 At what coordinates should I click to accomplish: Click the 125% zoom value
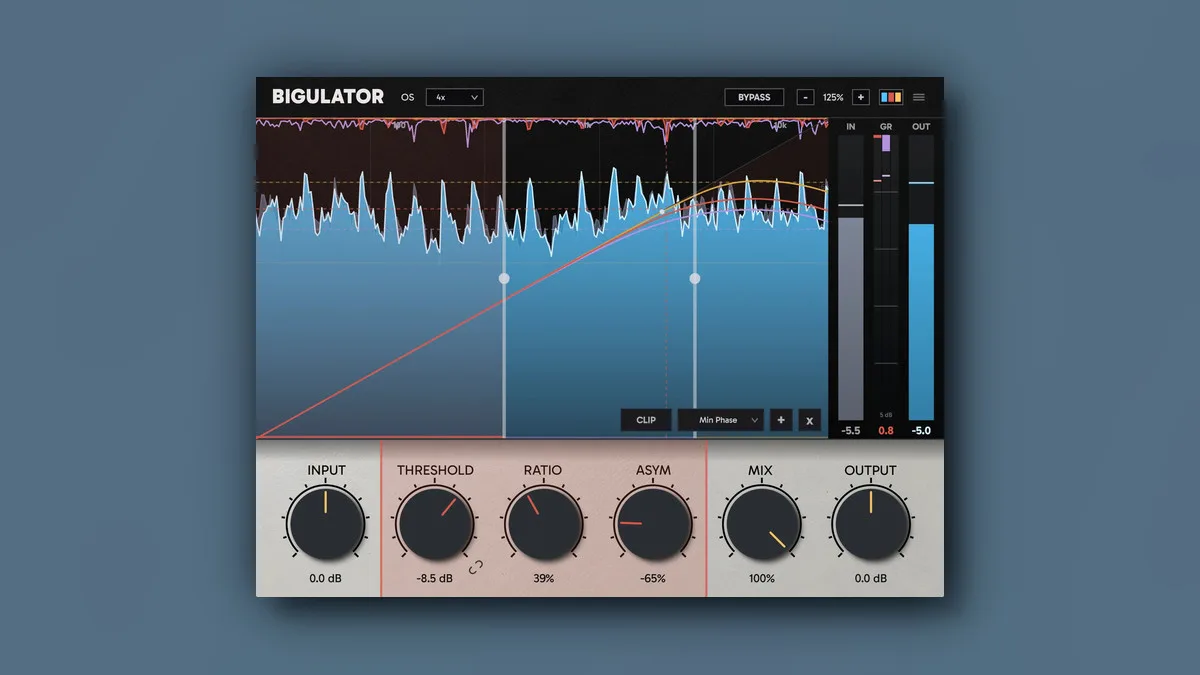[833, 98]
